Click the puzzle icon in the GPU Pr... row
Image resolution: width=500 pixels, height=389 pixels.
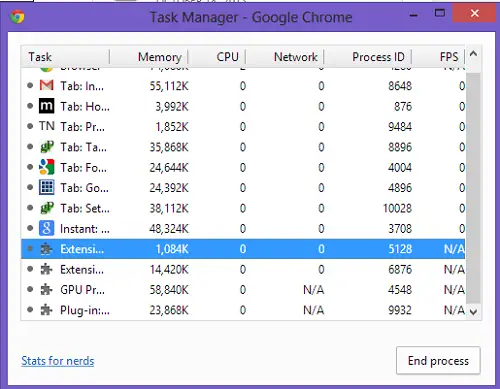click(46, 290)
